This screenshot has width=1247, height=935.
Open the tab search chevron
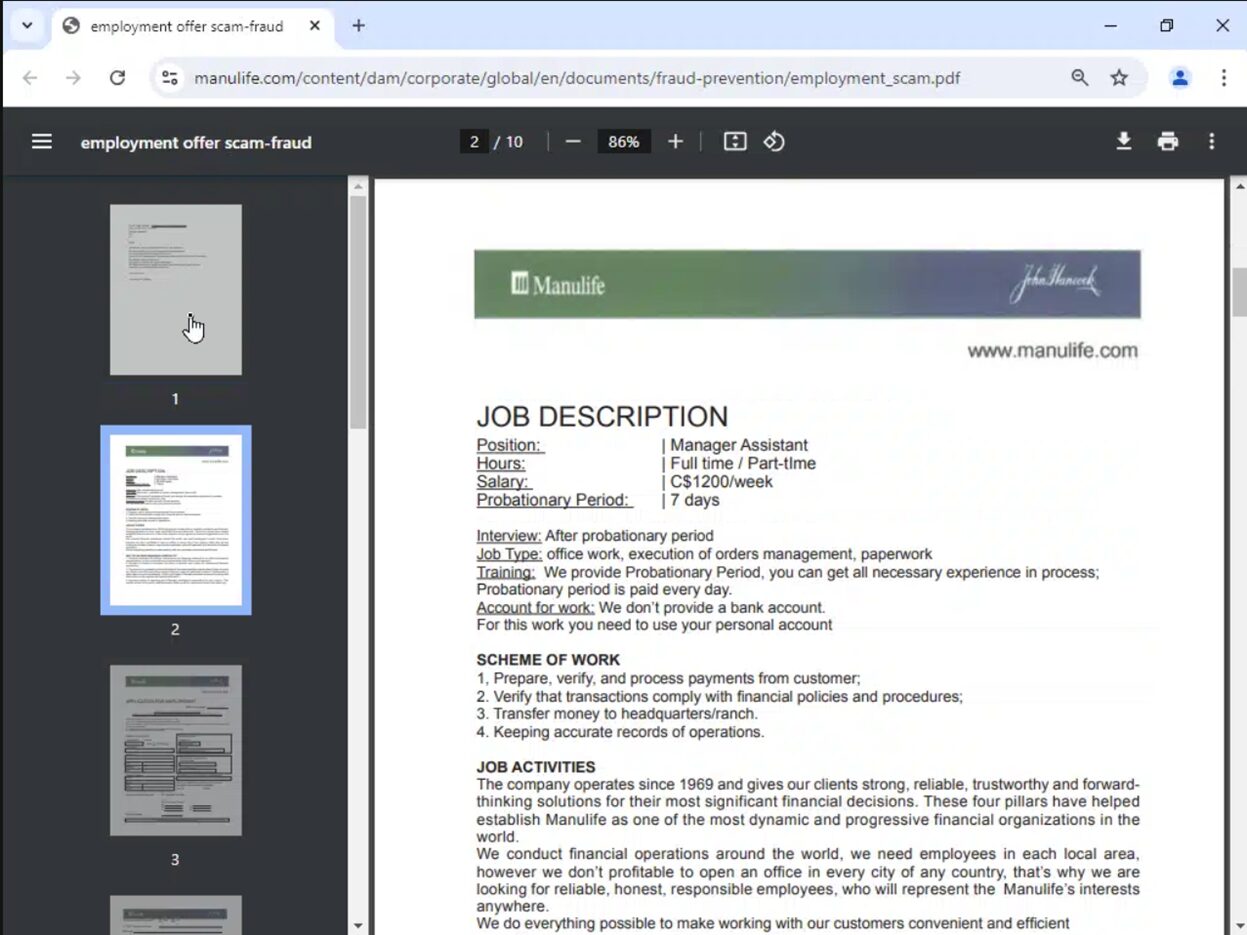(x=27, y=25)
